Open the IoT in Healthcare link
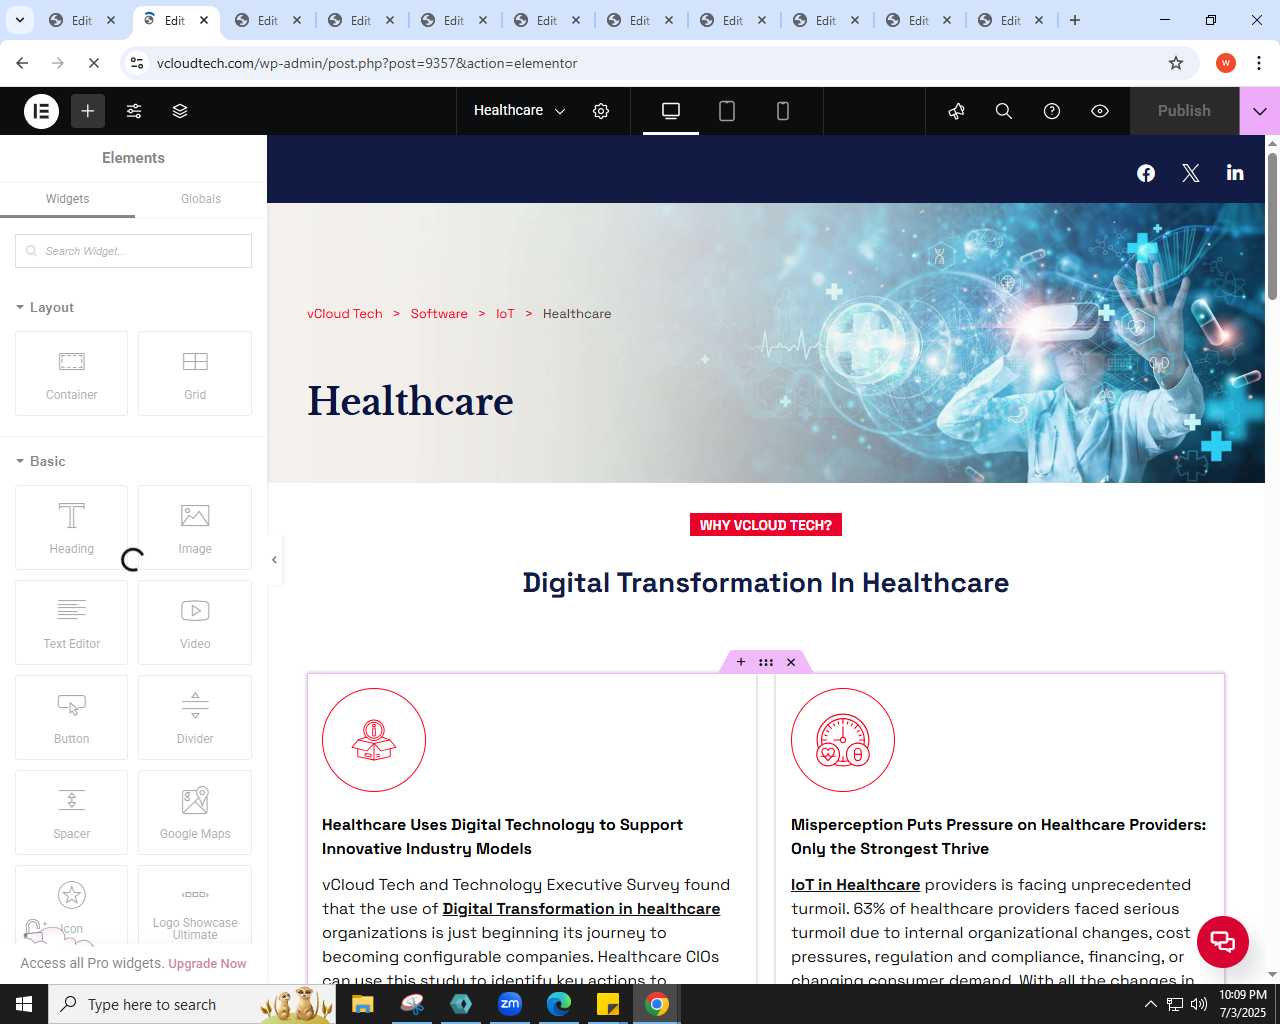 pyautogui.click(x=855, y=885)
